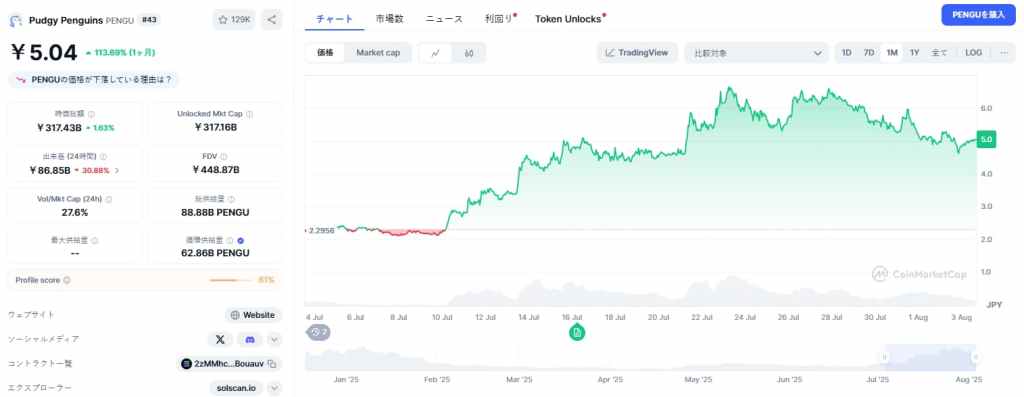Click the info icon beside Unlocked Mkt Cap
Image resolution: width=1024 pixels, height=397 pixels.
click(249, 114)
